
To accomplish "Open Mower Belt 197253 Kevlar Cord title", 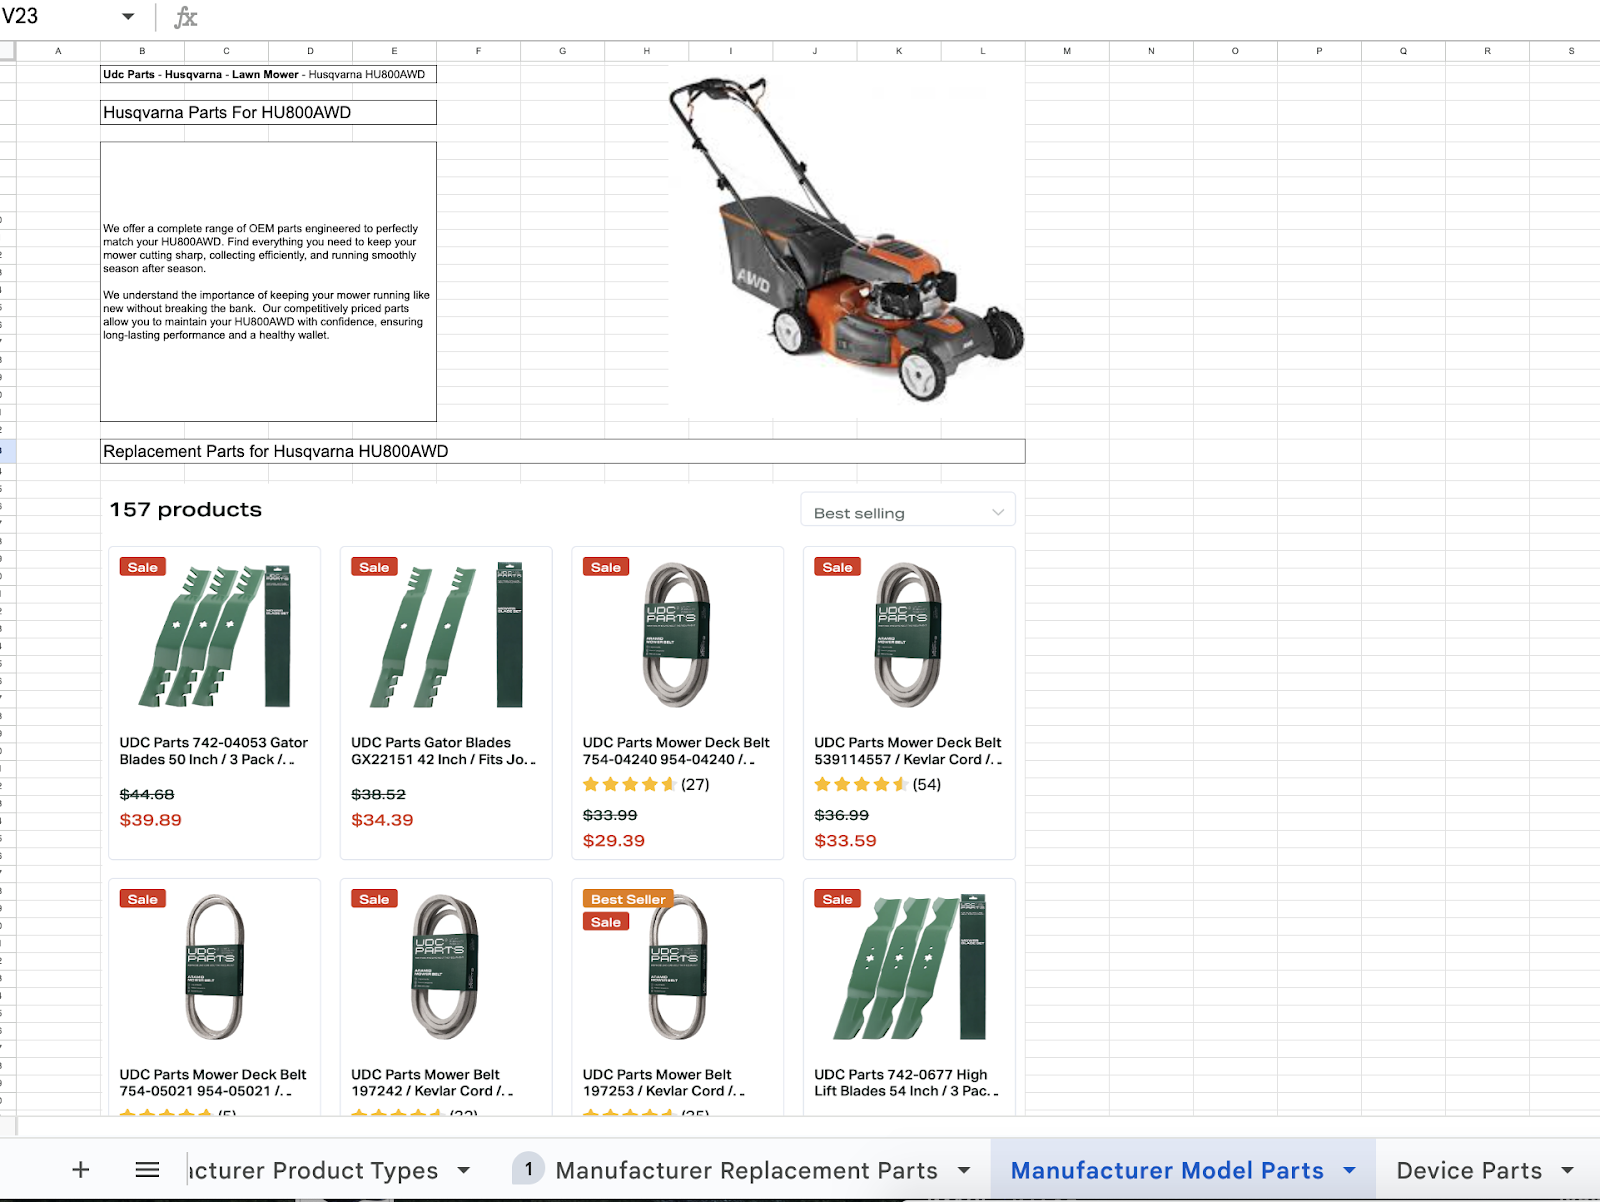I will [x=664, y=1083].
